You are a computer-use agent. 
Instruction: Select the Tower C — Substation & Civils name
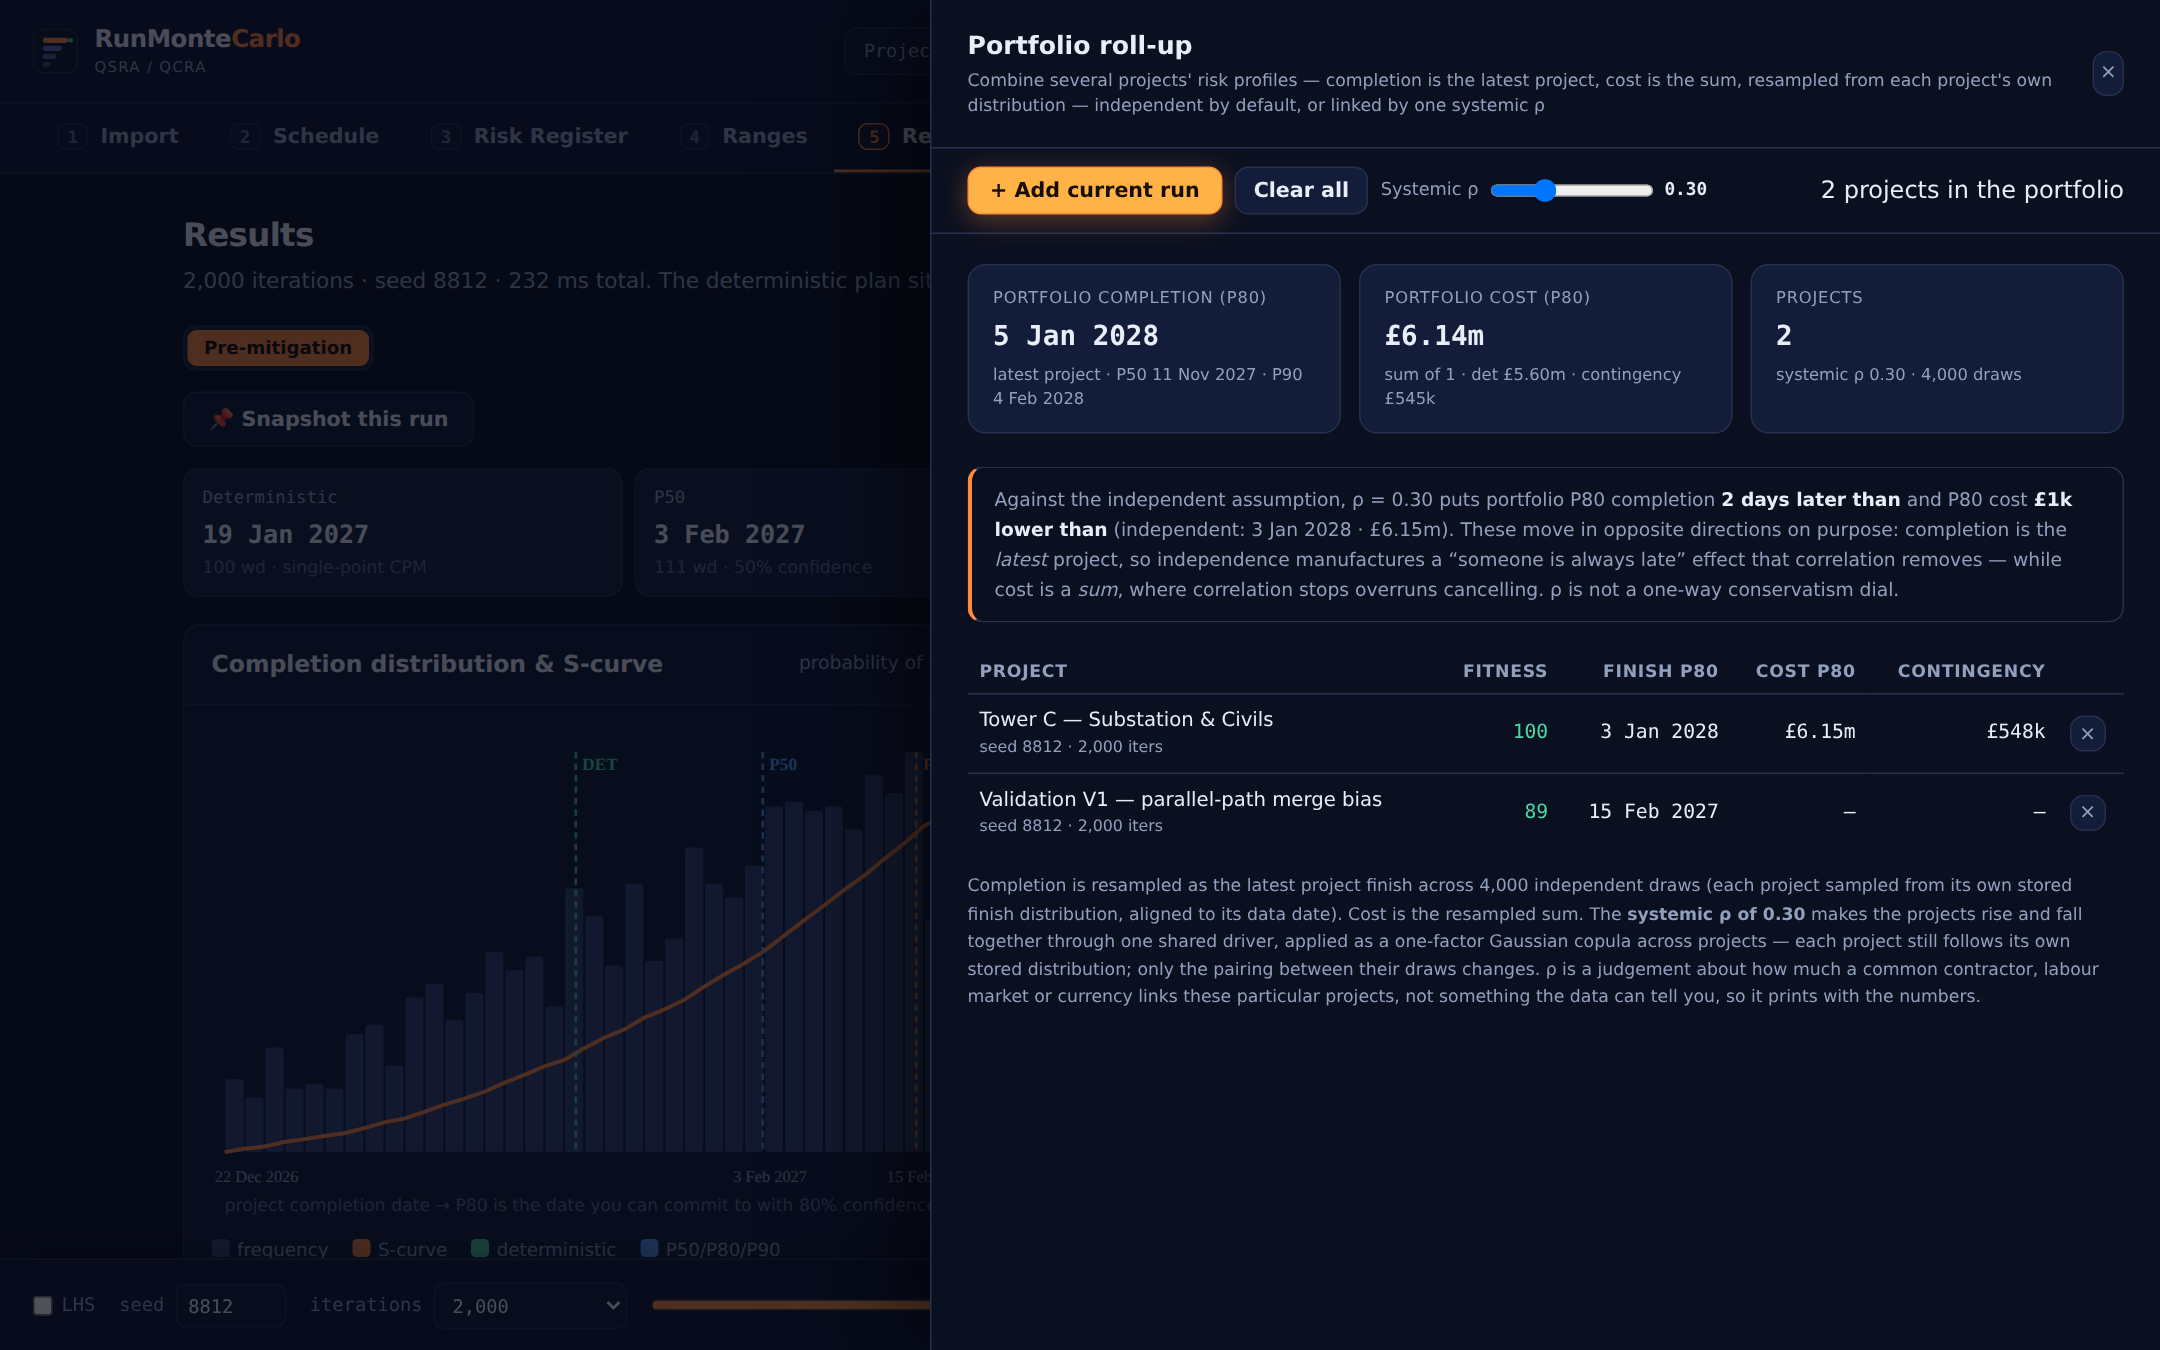point(1126,719)
